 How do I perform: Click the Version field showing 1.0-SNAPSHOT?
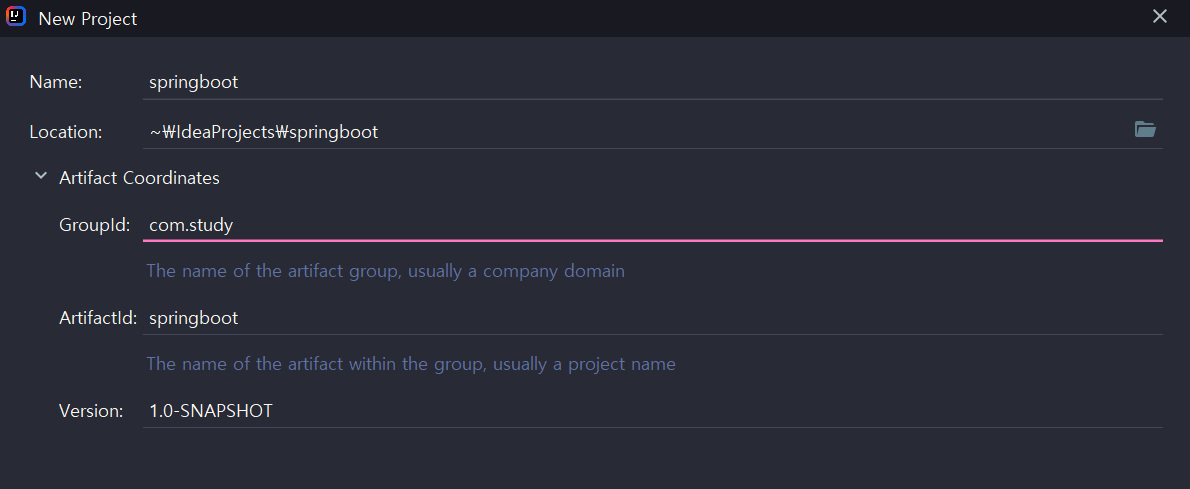click(x=653, y=411)
